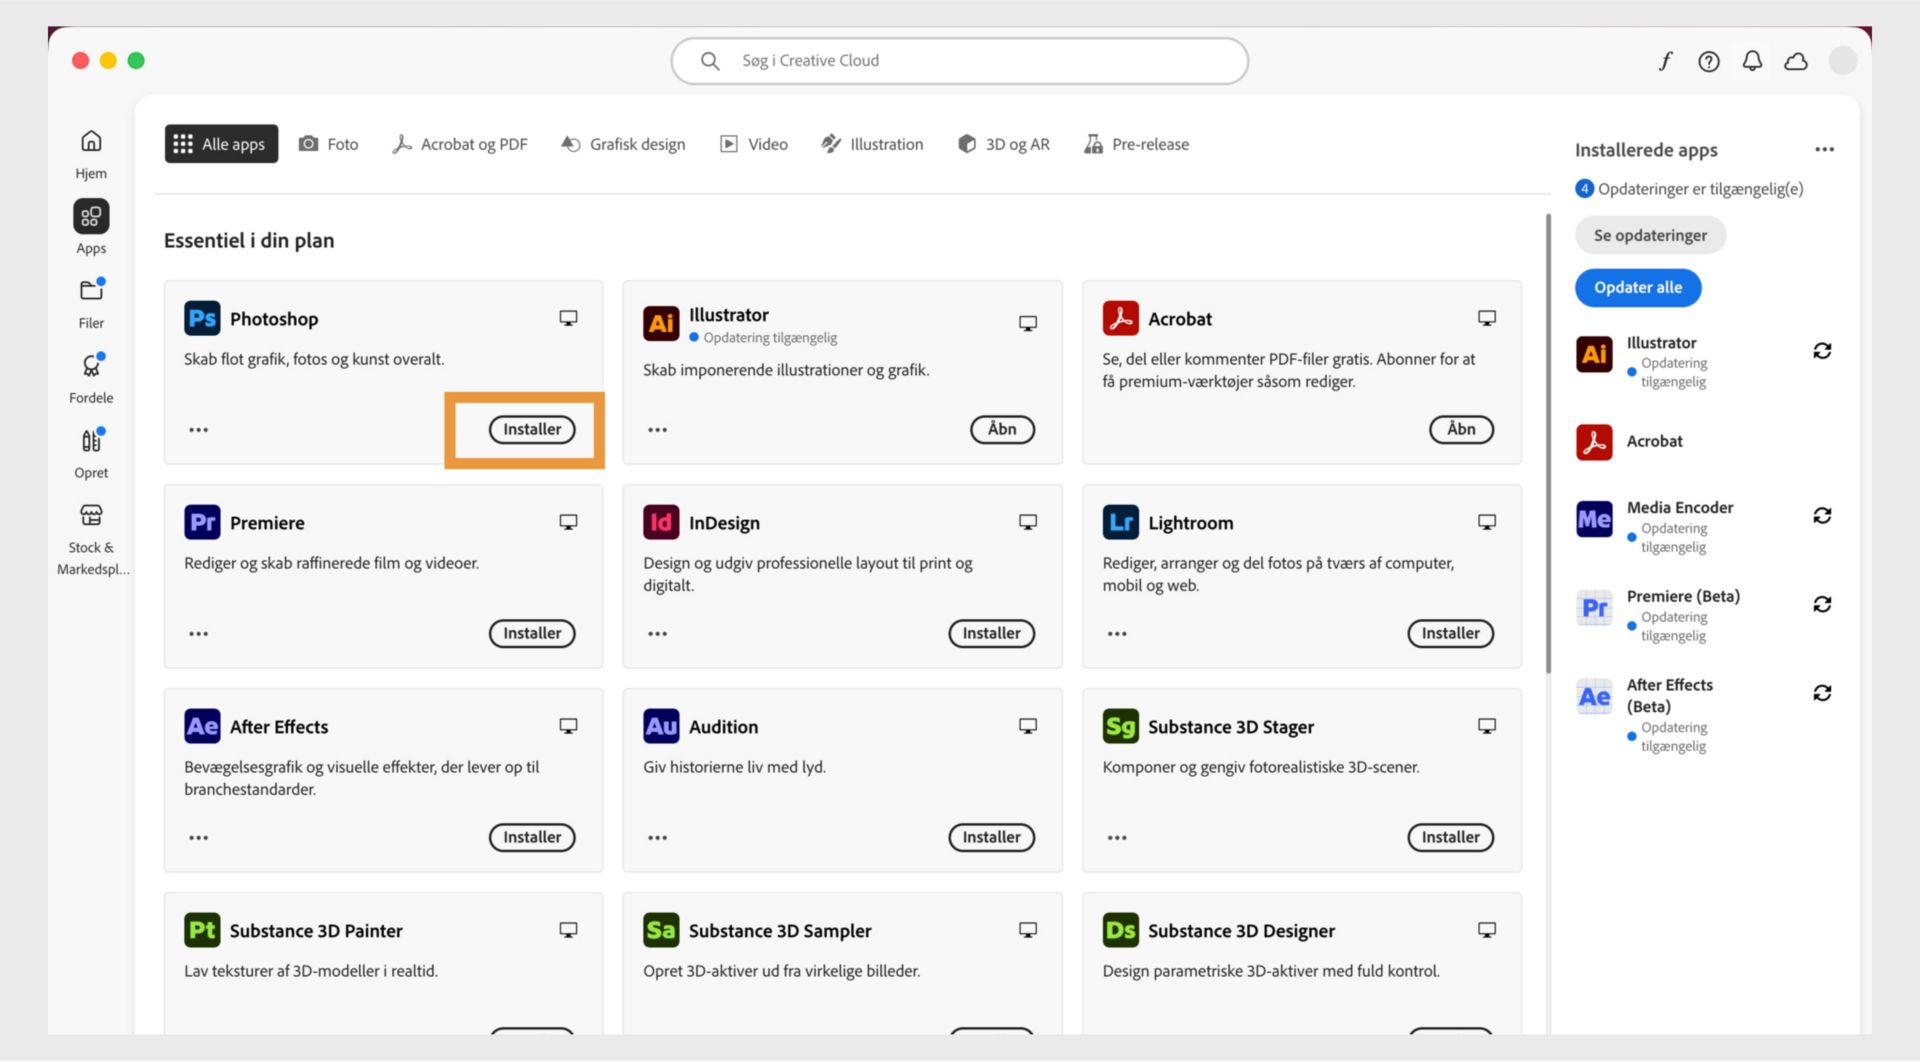Open Premiere card more options dots
The image size is (1920, 1062).
tap(199, 634)
